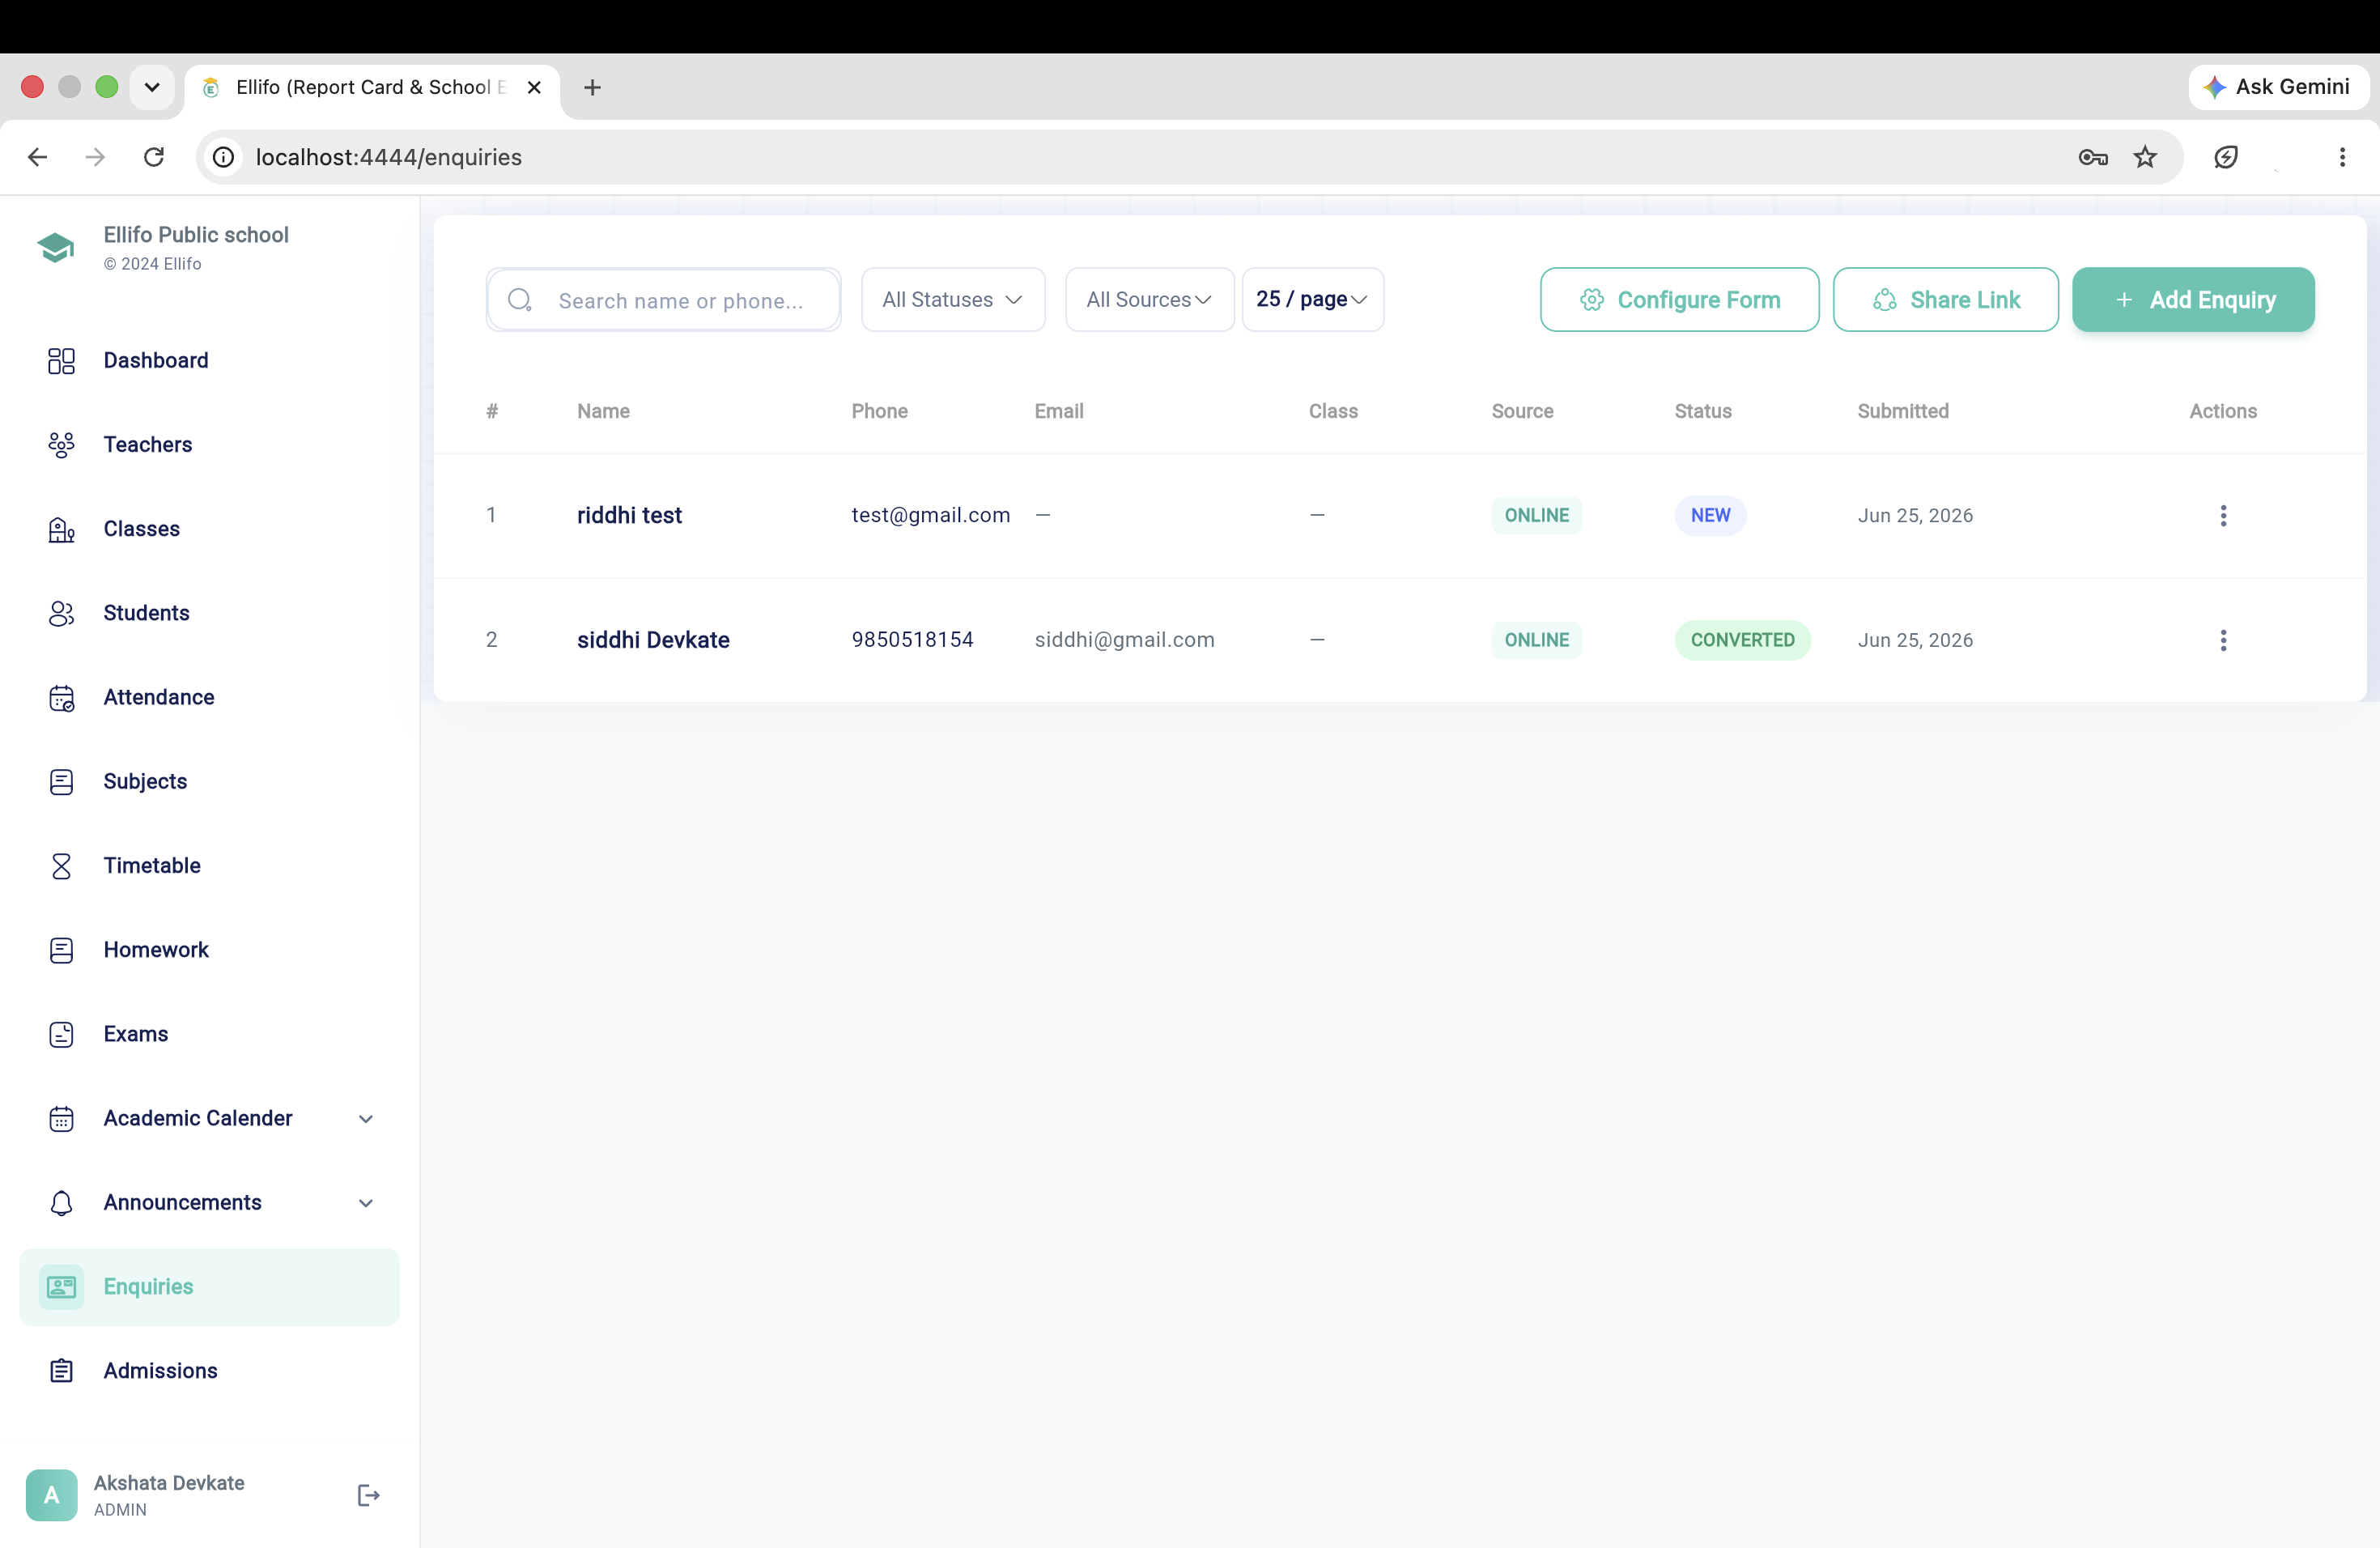
Task: Open the All Statuses filter dropdown
Action: pyautogui.click(x=953, y=300)
